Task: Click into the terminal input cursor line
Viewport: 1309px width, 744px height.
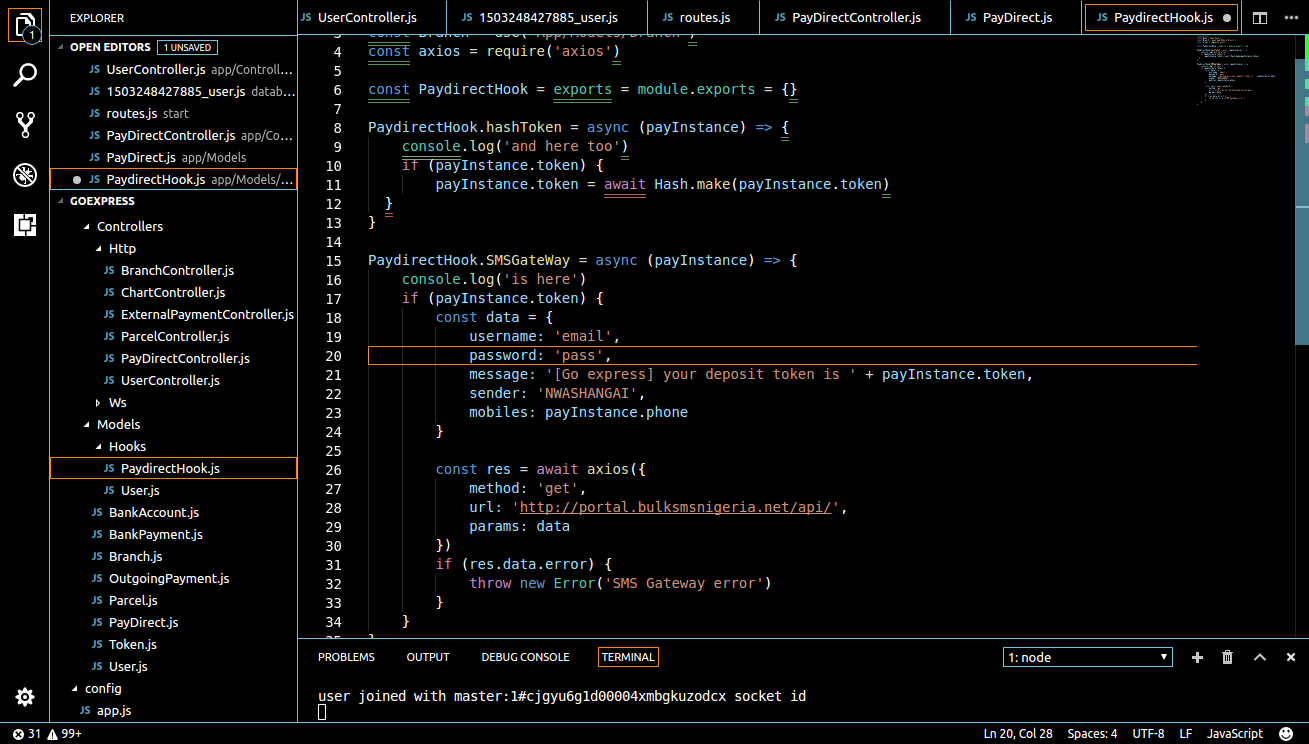Action: click(322, 712)
